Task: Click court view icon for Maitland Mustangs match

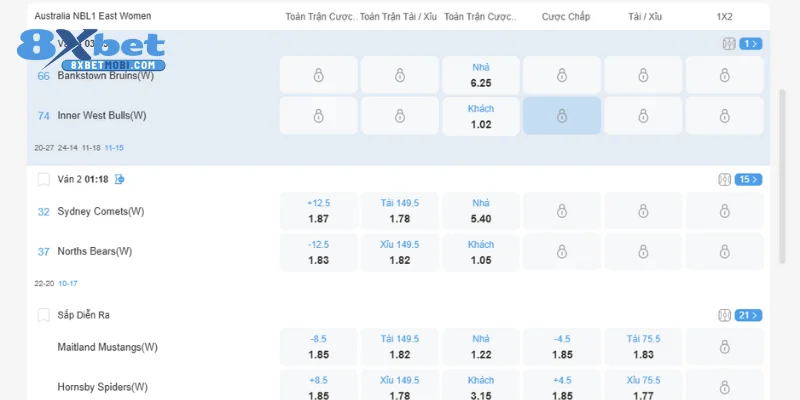Action: (x=724, y=315)
